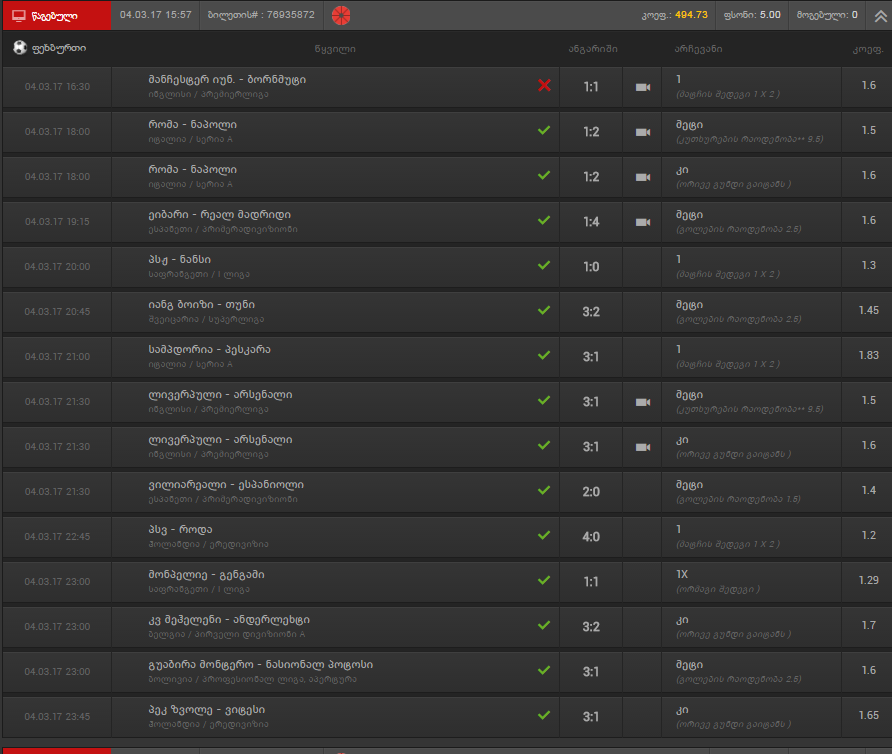
Task: Click green check on პსვ - როდა row
Action: [544, 535]
